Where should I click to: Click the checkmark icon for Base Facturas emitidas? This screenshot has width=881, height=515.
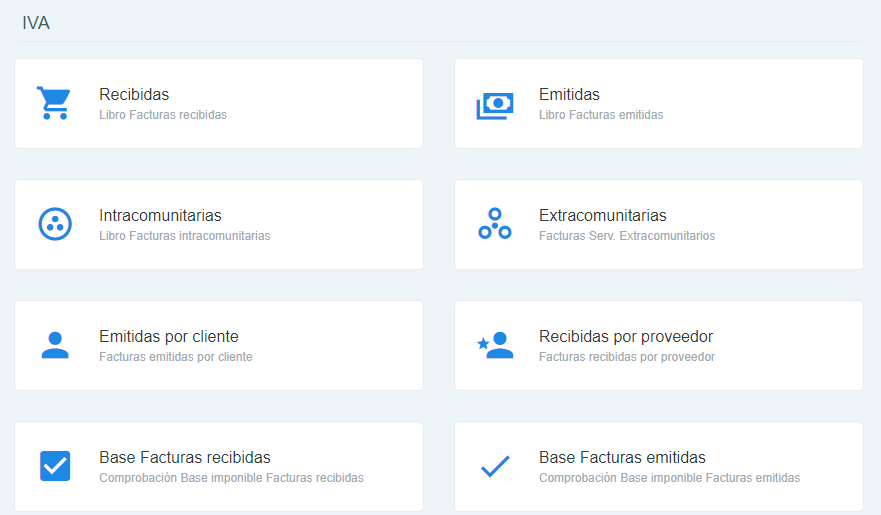click(x=494, y=466)
